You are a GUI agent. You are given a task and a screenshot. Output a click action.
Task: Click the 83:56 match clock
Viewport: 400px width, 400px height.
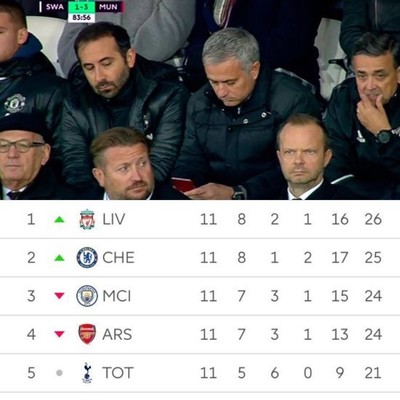[x=82, y=17]
